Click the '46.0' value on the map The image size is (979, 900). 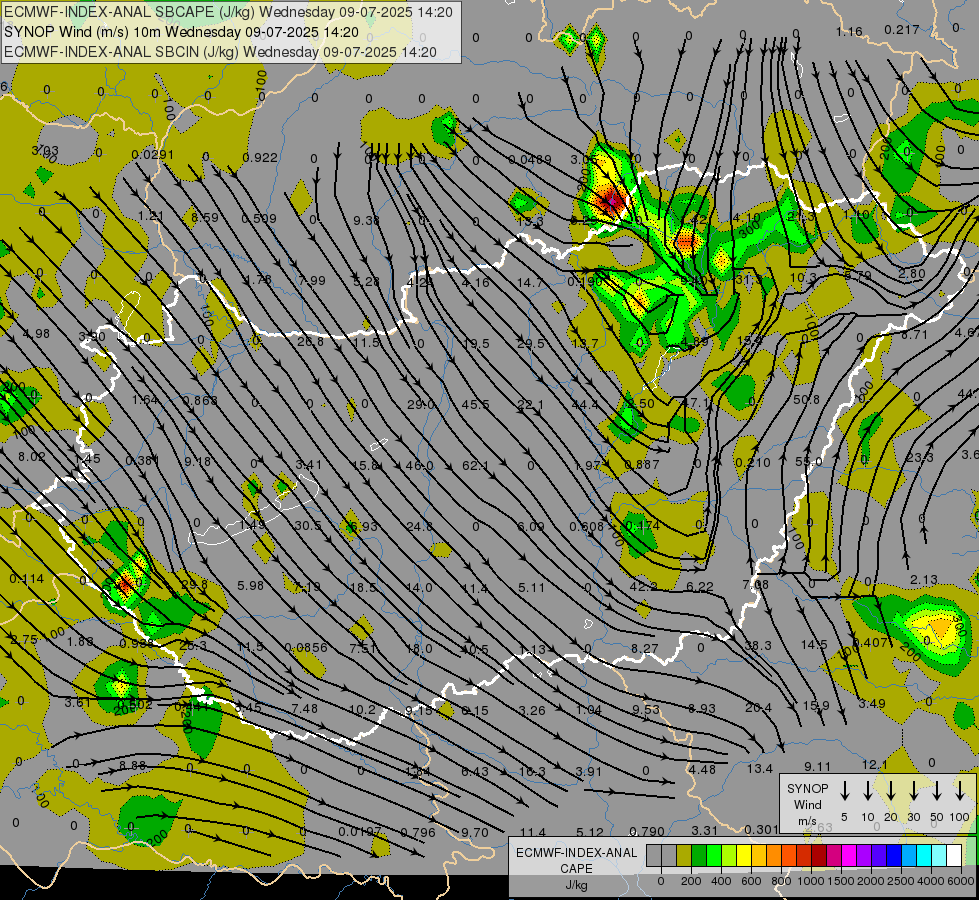pyautogui.click(x=420, y=465)
